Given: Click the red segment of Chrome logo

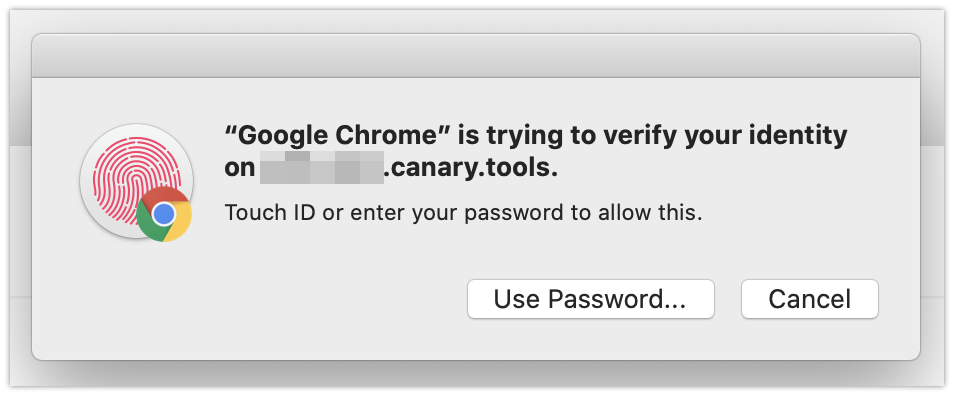Looking at the screenshot, I should point(164,195).
